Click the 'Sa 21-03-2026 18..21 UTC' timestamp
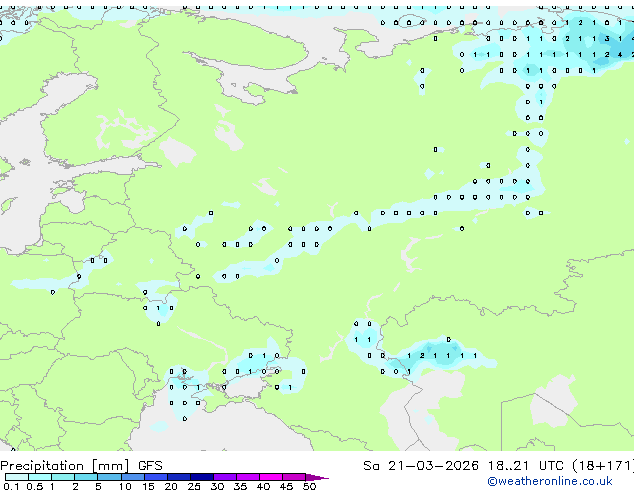 click(x=463, y=466)
